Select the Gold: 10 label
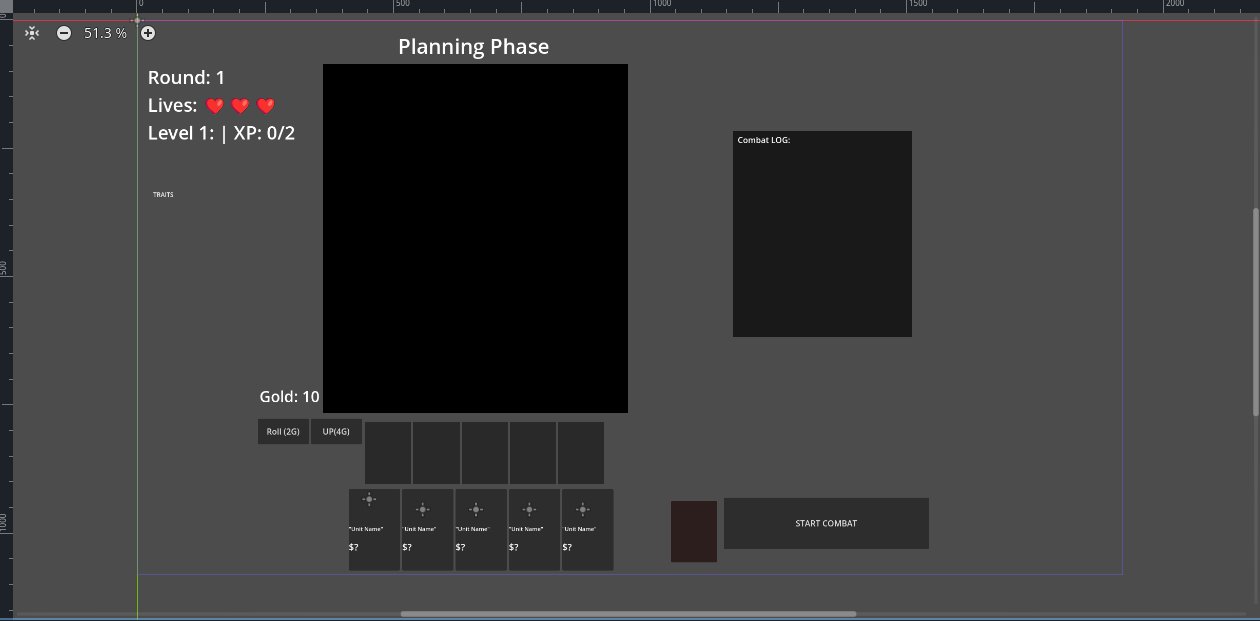The width and height of the screenshot is (1260, 621). tap(290, 397)
